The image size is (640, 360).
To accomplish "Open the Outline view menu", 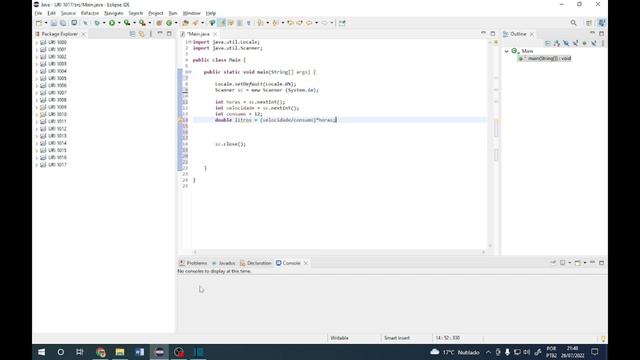I will 602,43.
